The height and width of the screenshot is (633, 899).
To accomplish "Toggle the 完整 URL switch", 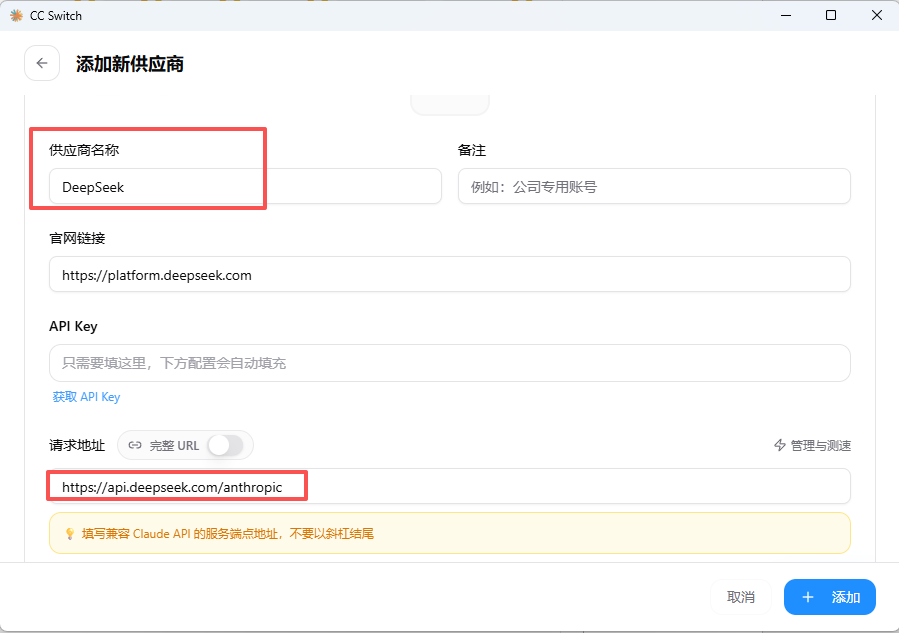I will point(225,446).
